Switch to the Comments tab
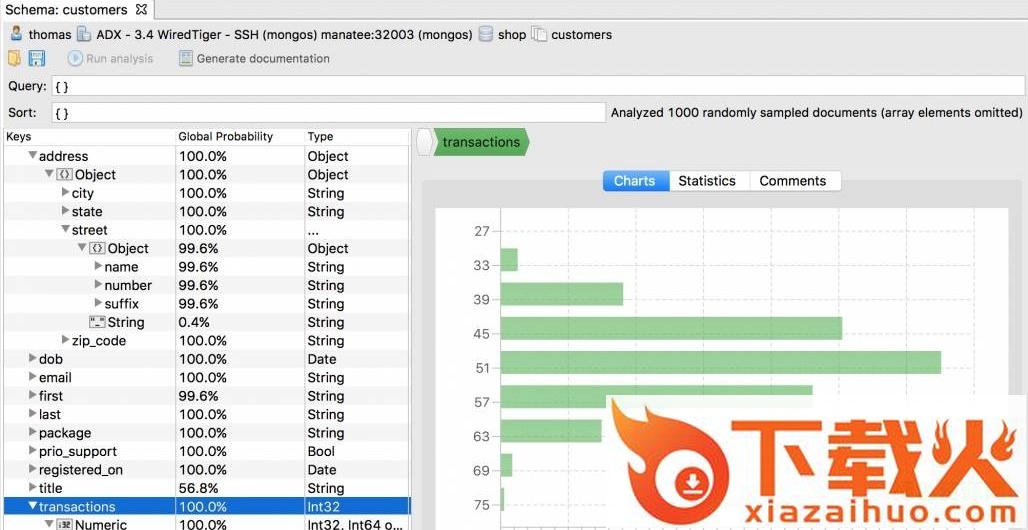Viewport: 1028px width, 530px height. (x=793, y=181)
